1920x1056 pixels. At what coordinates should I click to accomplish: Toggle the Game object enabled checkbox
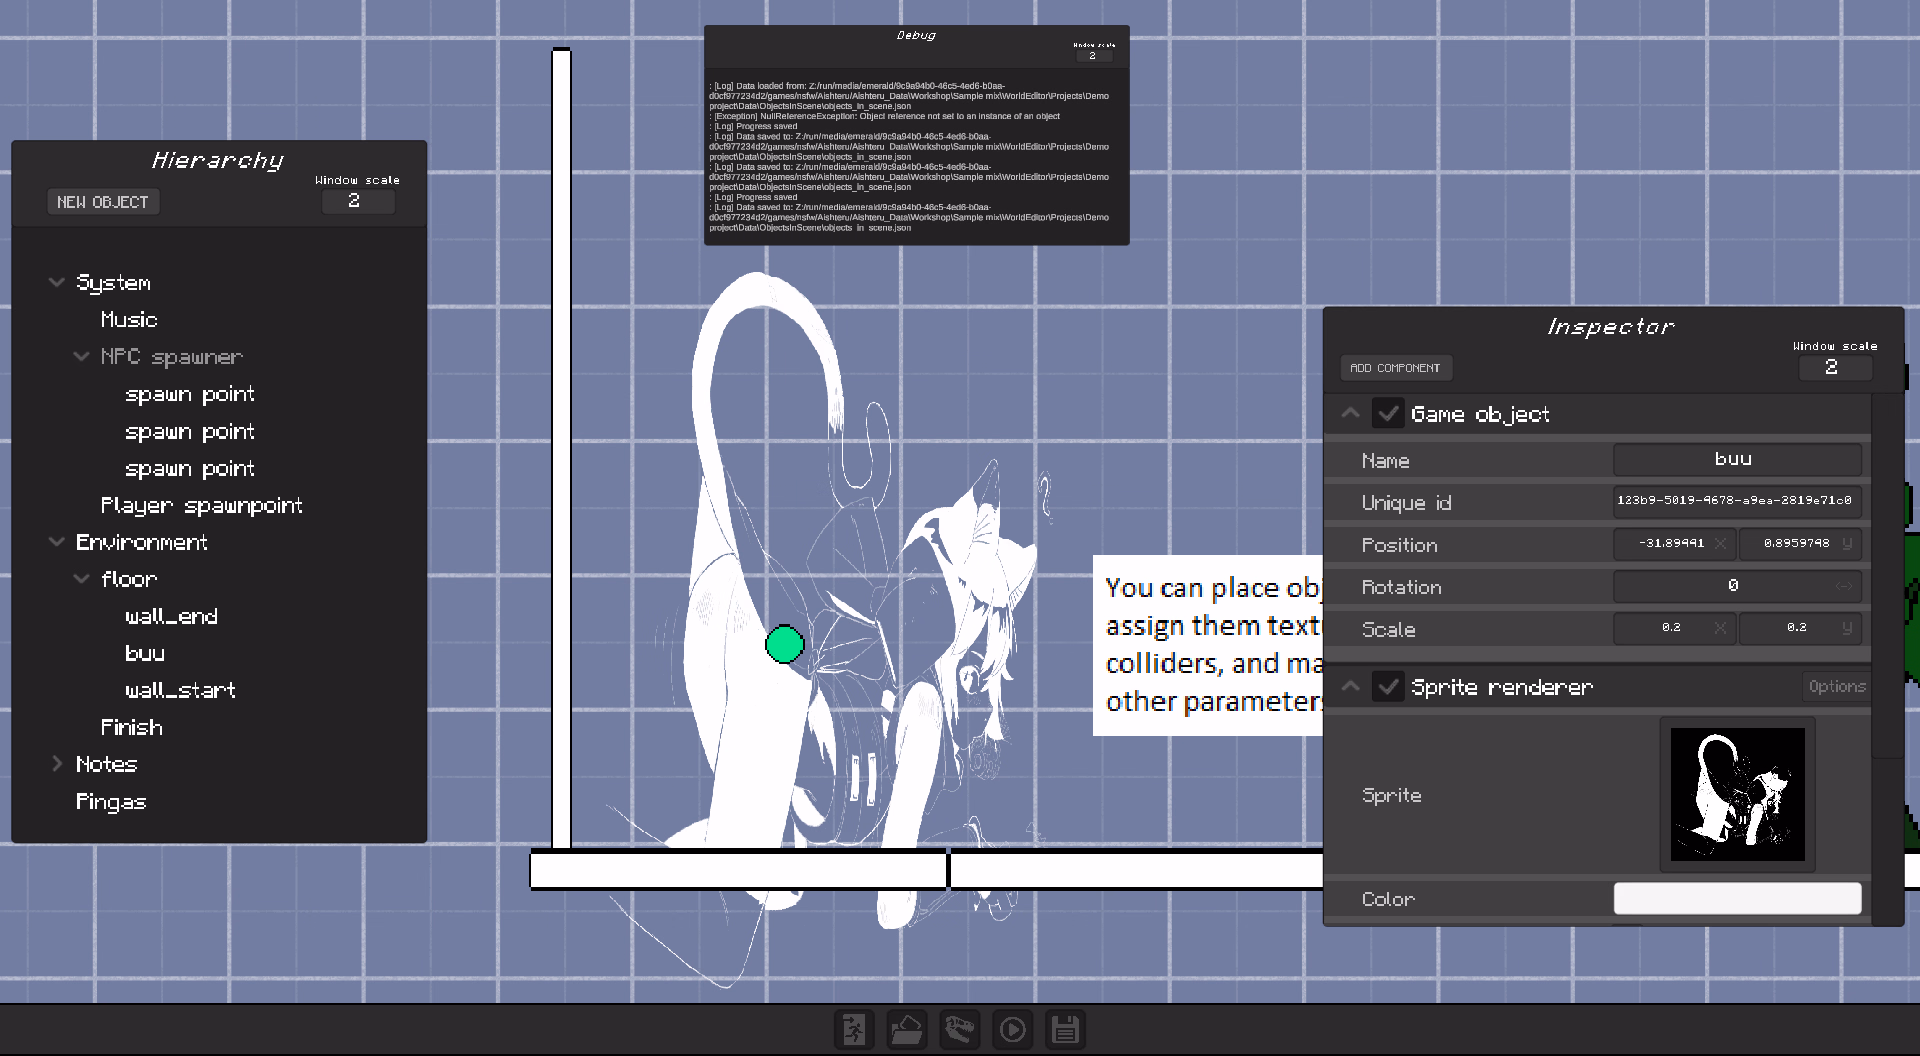coord(1388,413)
